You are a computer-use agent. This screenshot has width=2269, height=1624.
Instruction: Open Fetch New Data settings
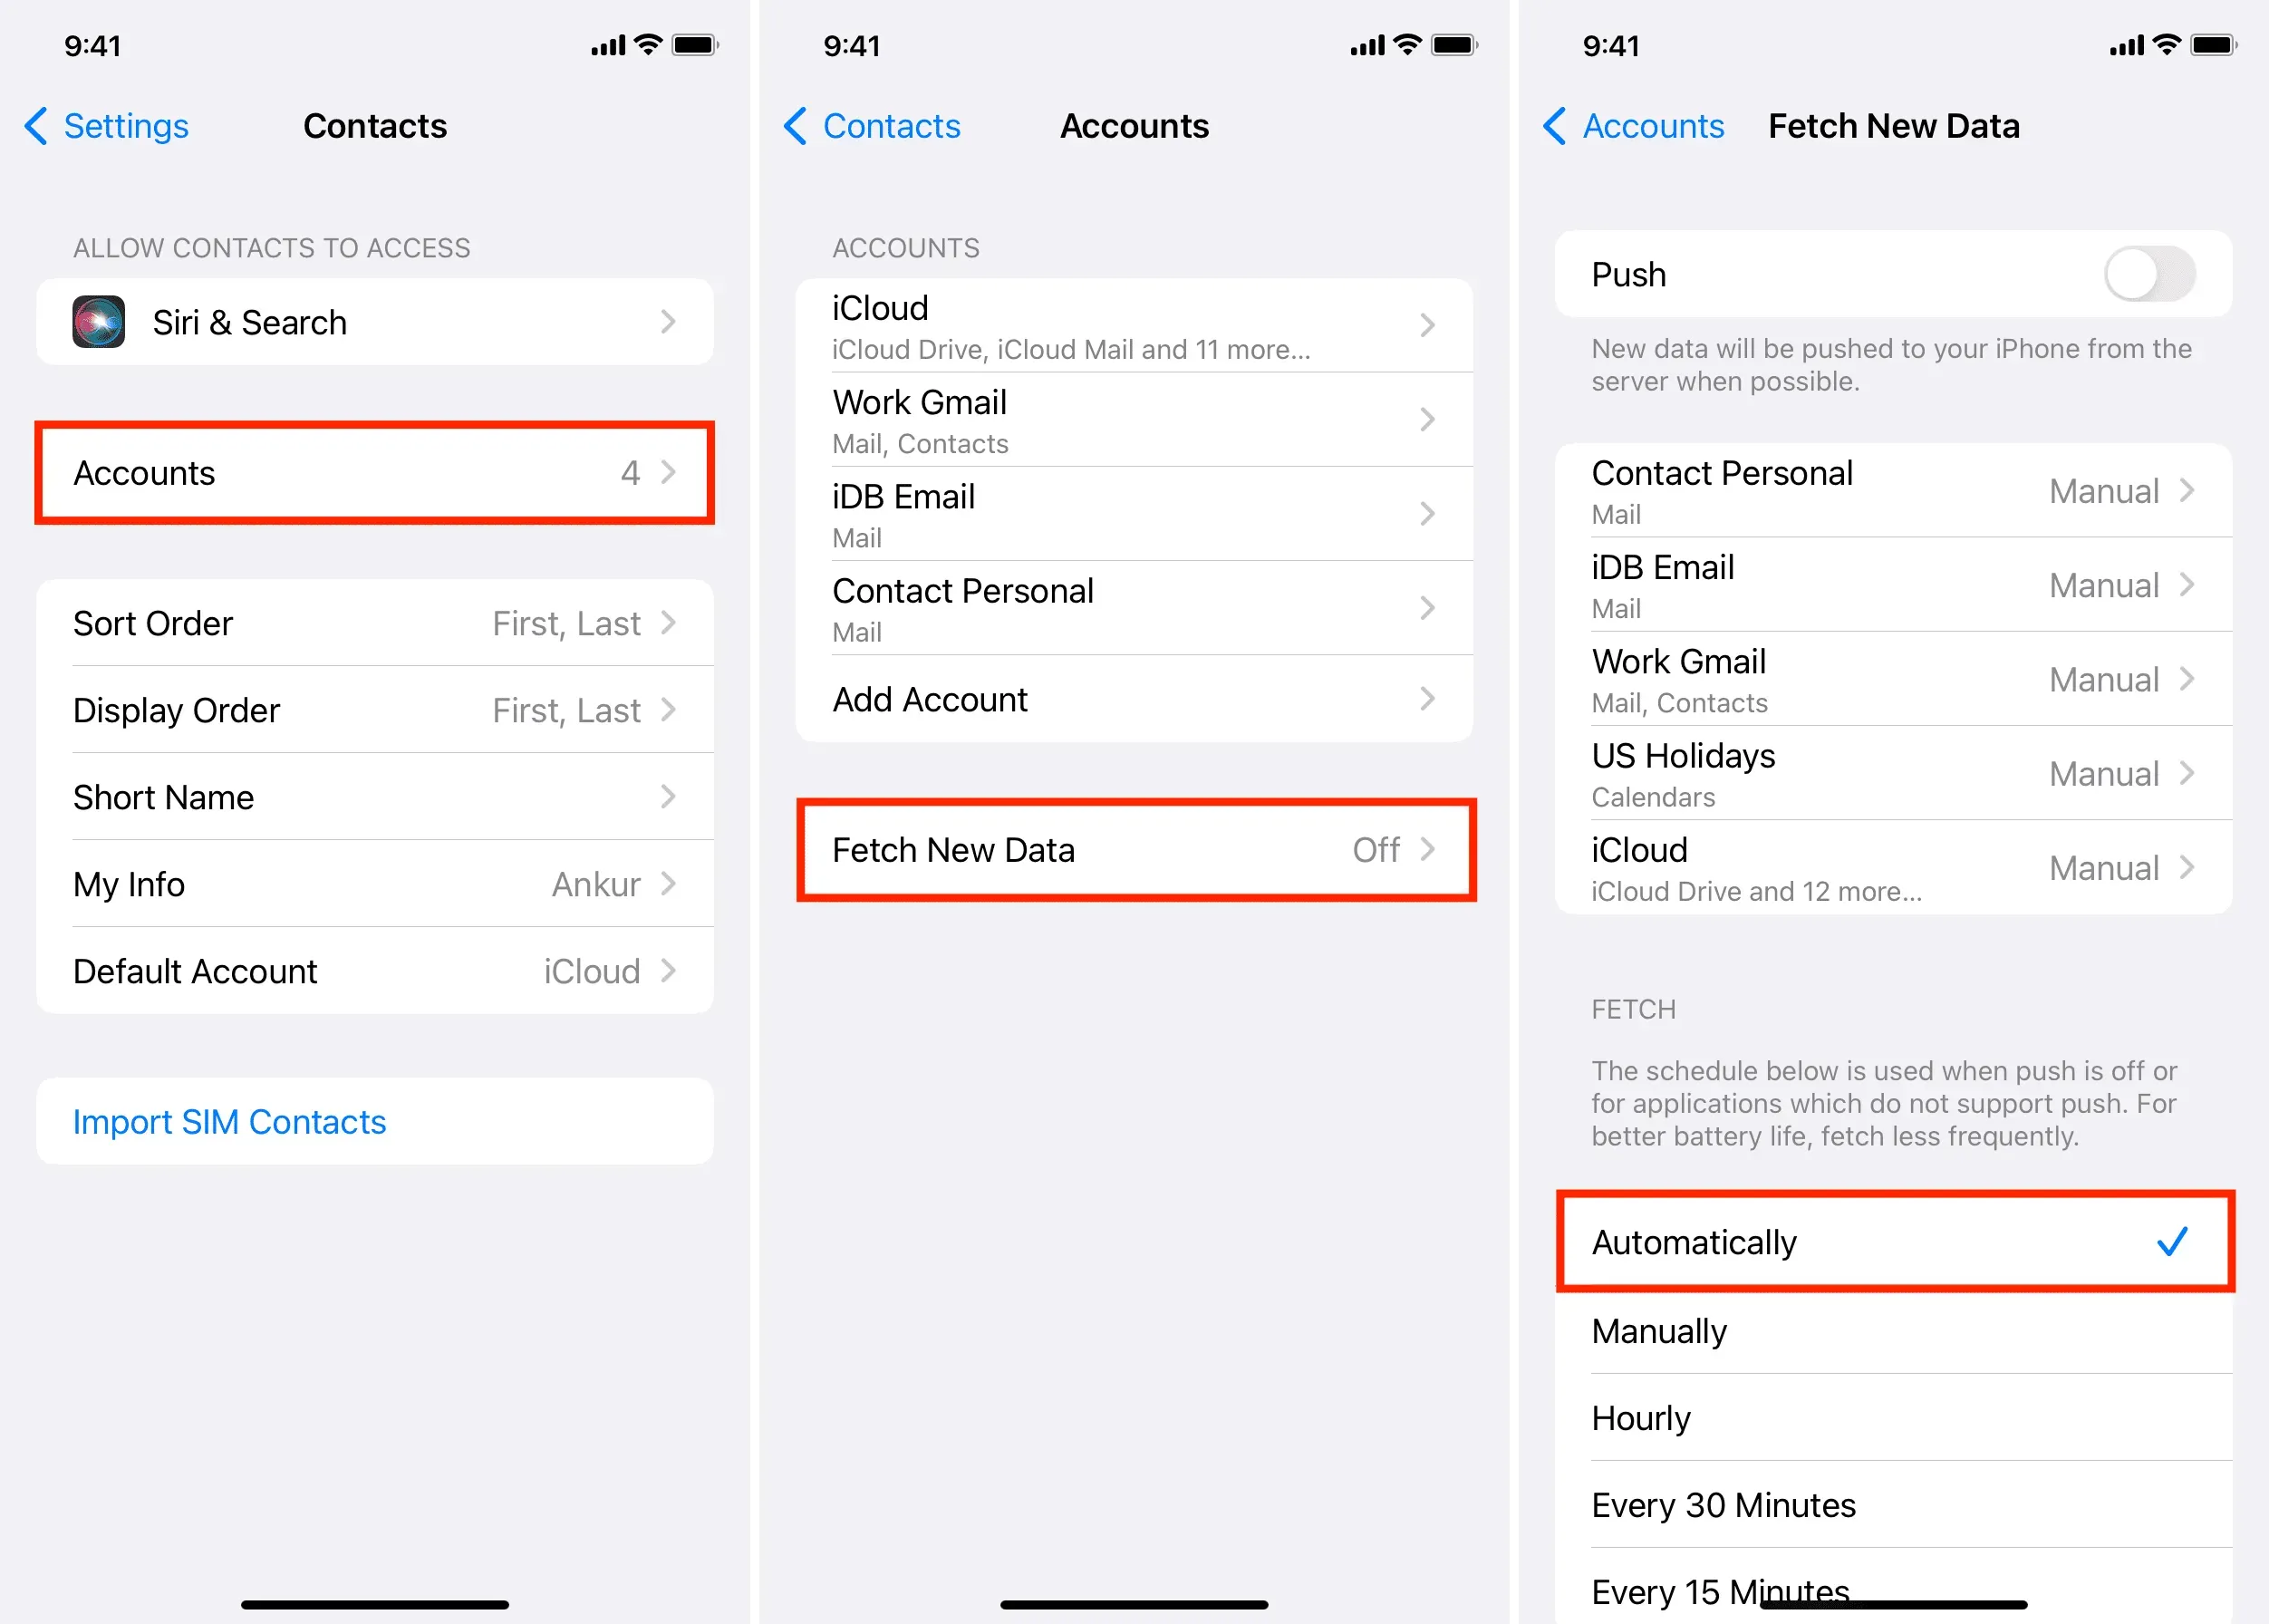[1135, 853]
